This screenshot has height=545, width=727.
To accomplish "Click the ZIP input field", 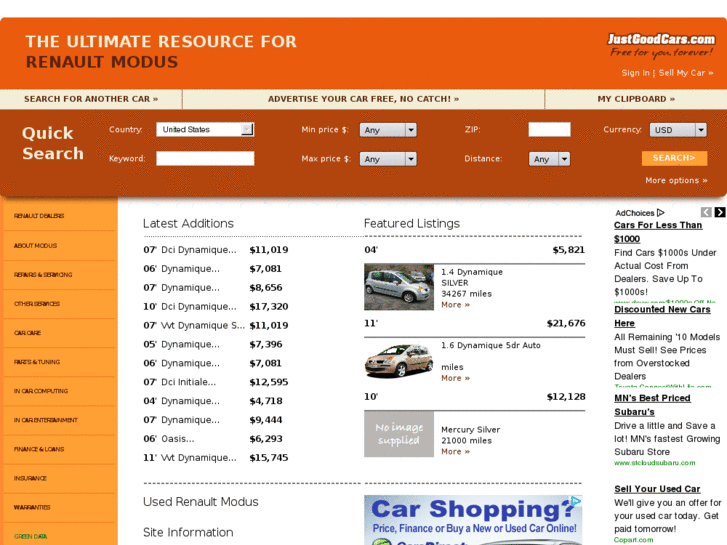I will tap(549, 129).
